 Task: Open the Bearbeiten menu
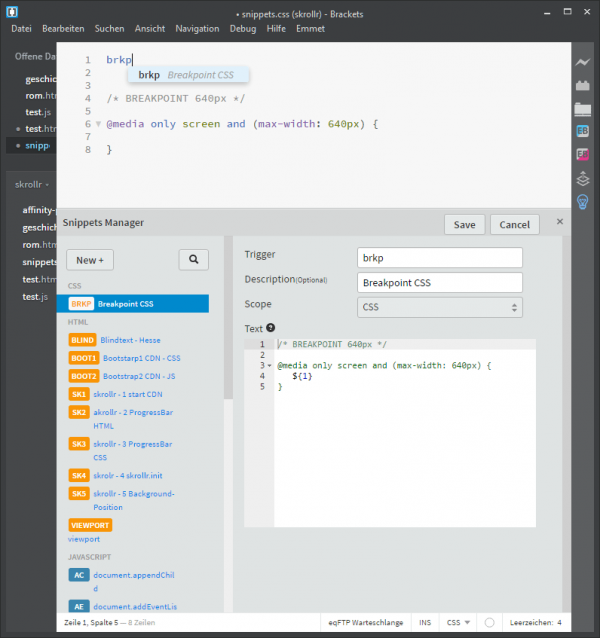click(x=63, y=29)
